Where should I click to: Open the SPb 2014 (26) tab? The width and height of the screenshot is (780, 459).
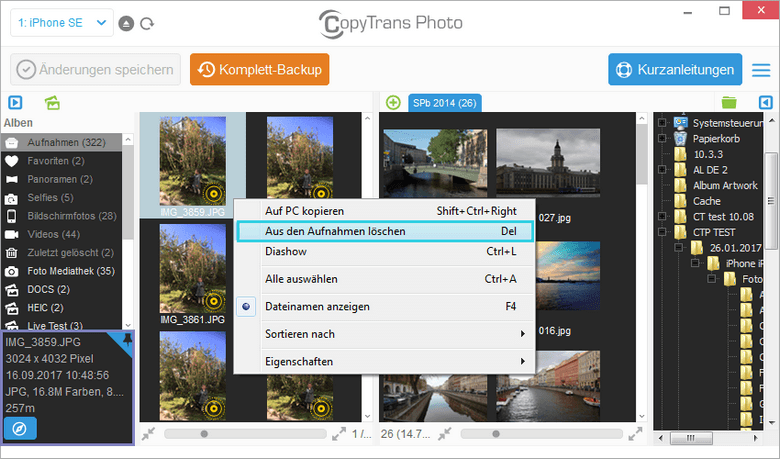click(445, 103)
